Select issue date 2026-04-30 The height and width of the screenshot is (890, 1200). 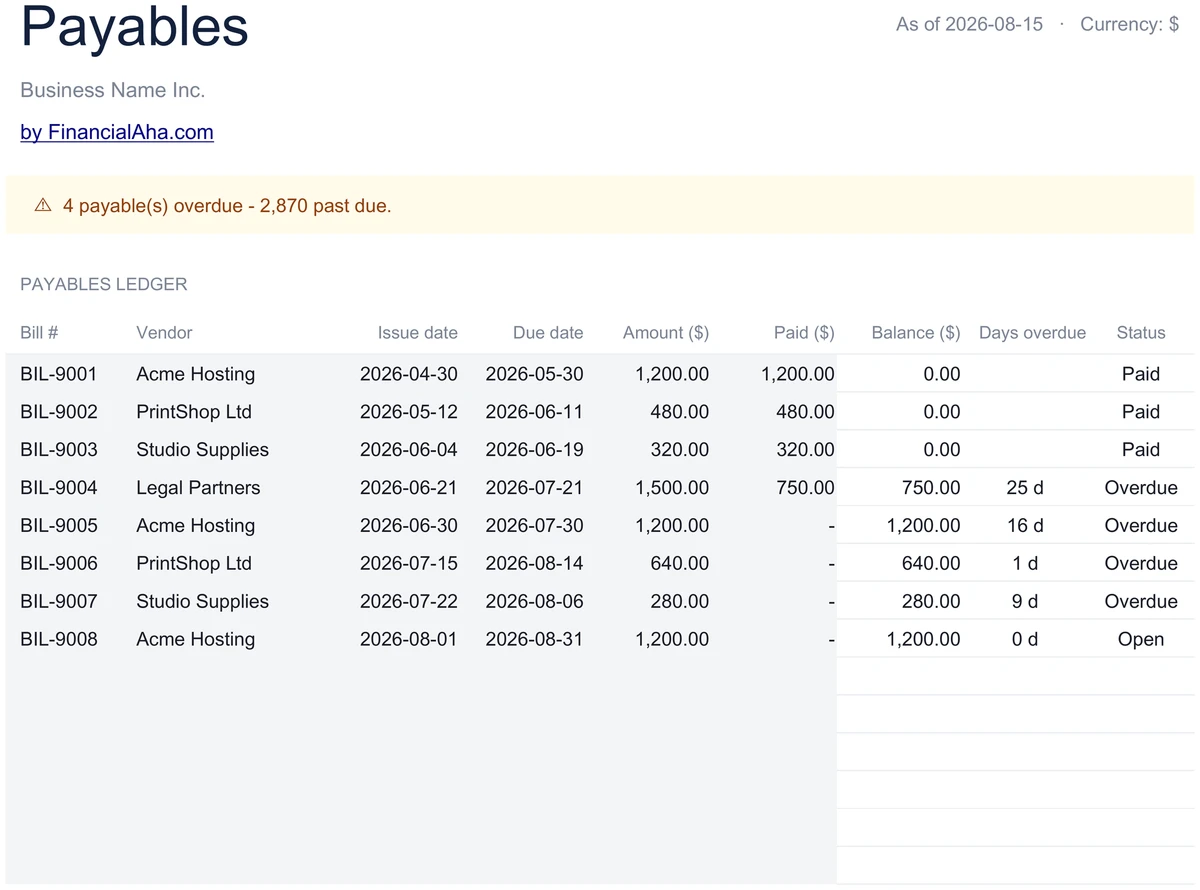point(409,374)
